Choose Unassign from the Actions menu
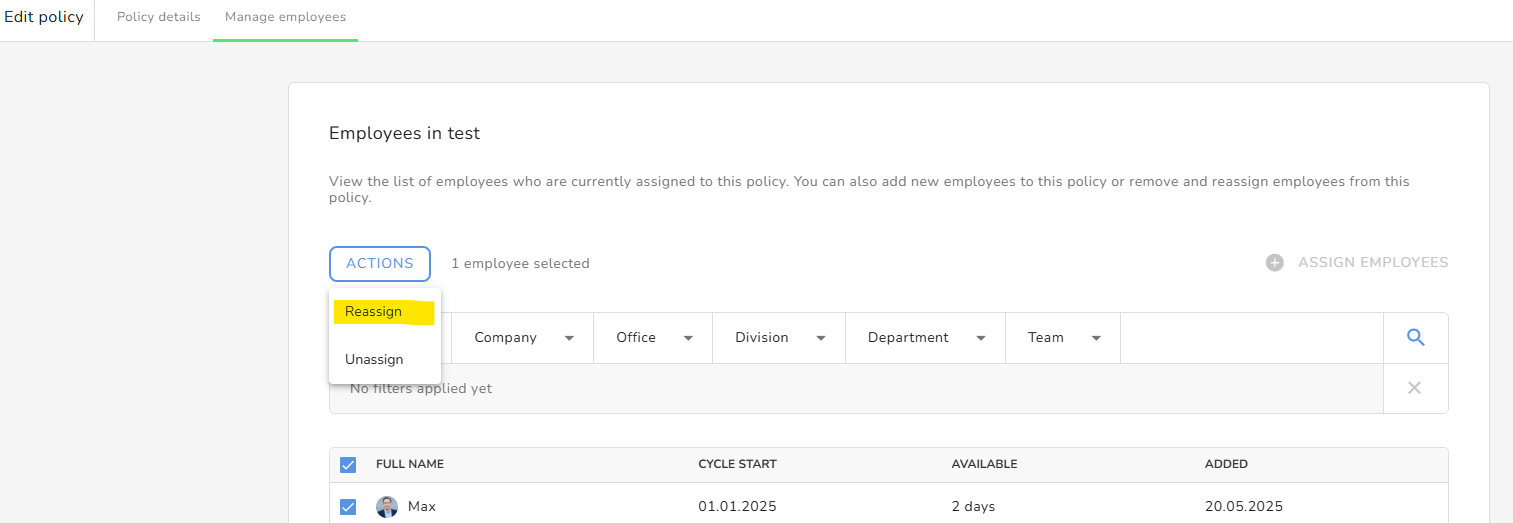This screenshot has width=1513, height=523. [385, 360]
